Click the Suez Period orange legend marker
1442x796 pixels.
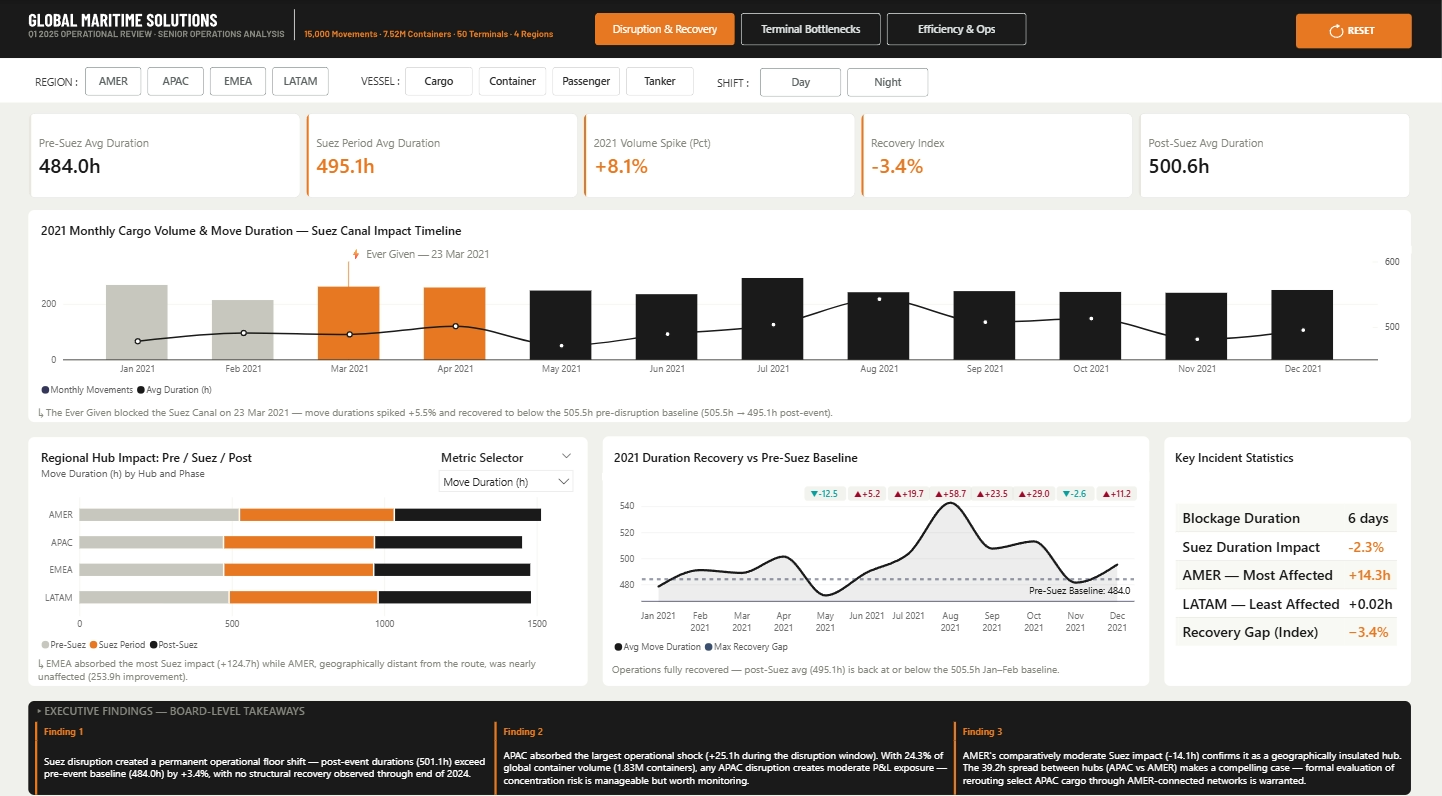tap(93, 645)
